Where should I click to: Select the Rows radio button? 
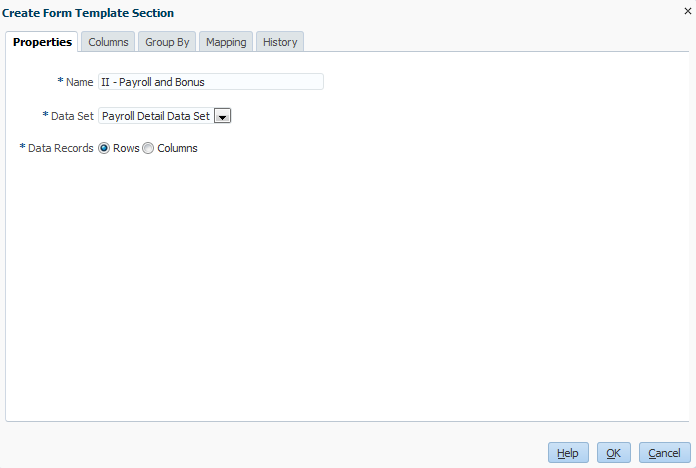click(x=104, y=148)
